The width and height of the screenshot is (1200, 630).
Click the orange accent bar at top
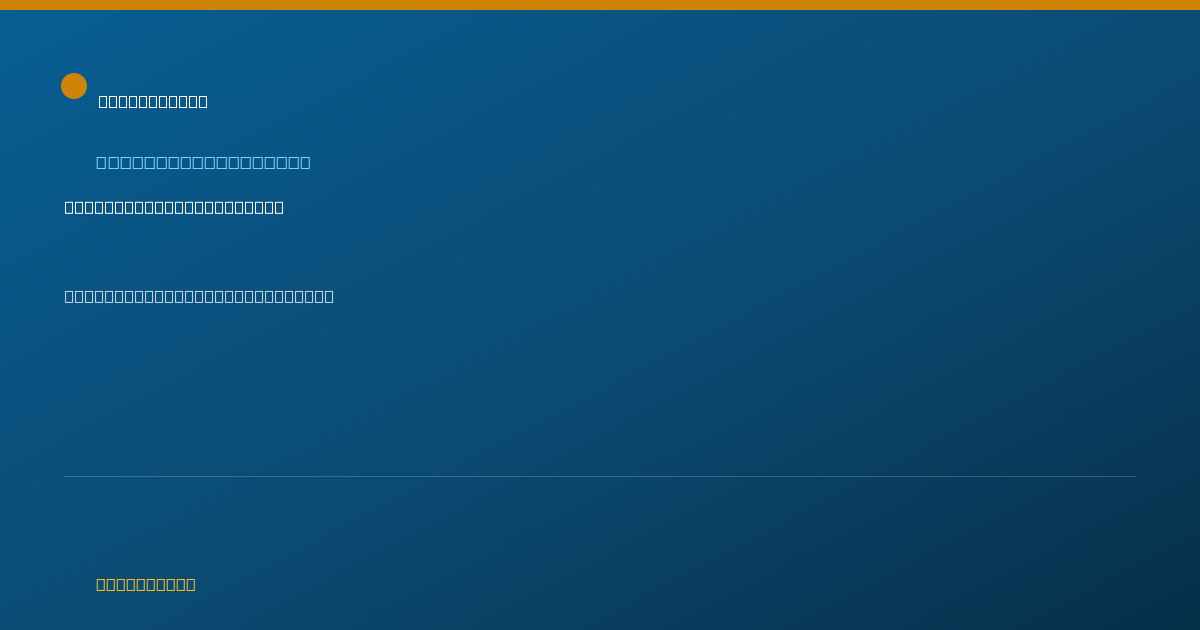point(600,5)
